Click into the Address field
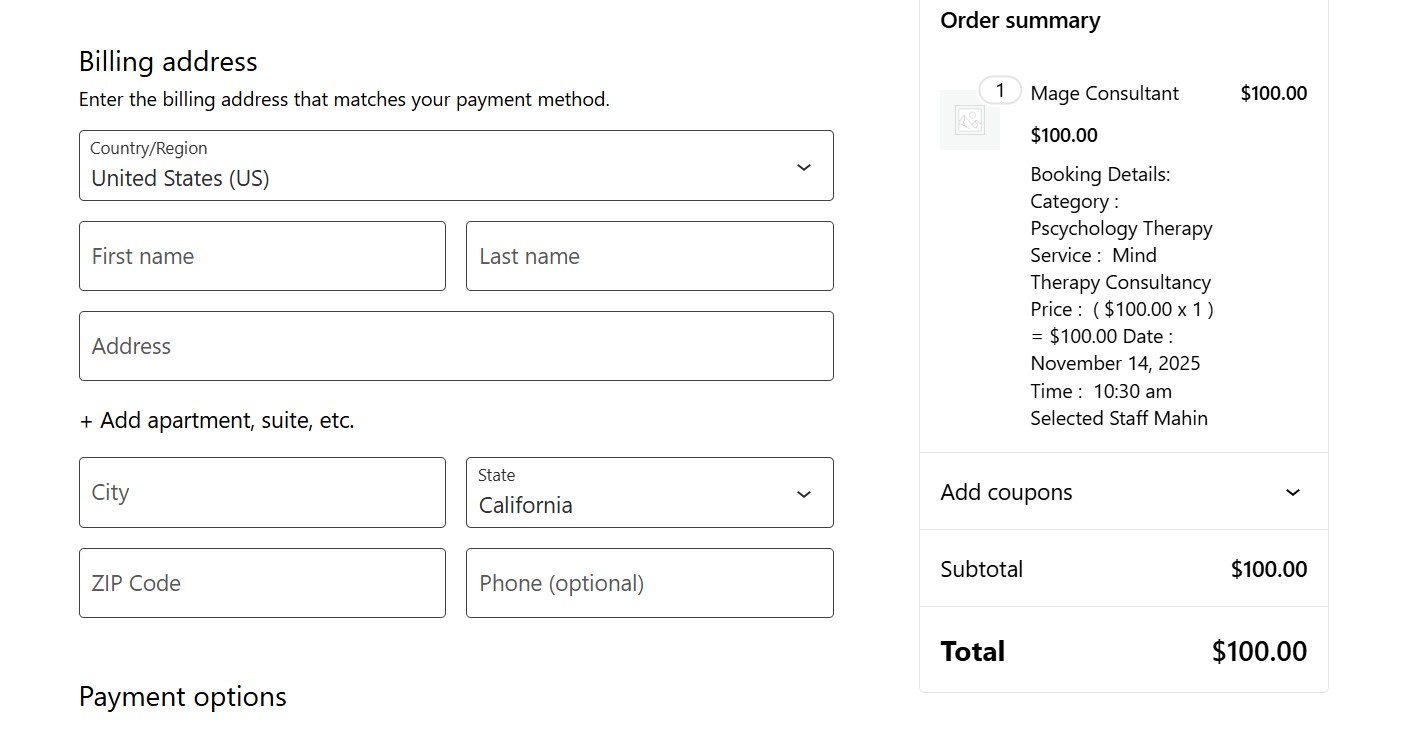Viewport: 1416px width, 740px height. tap(455, 346)
